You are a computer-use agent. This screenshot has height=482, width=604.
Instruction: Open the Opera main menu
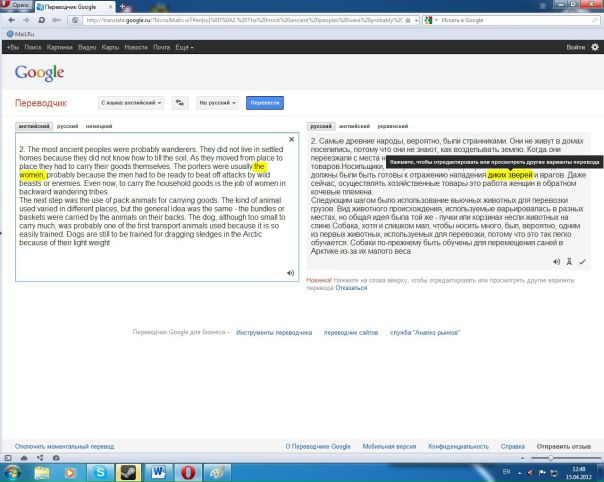tap(18, 5)
